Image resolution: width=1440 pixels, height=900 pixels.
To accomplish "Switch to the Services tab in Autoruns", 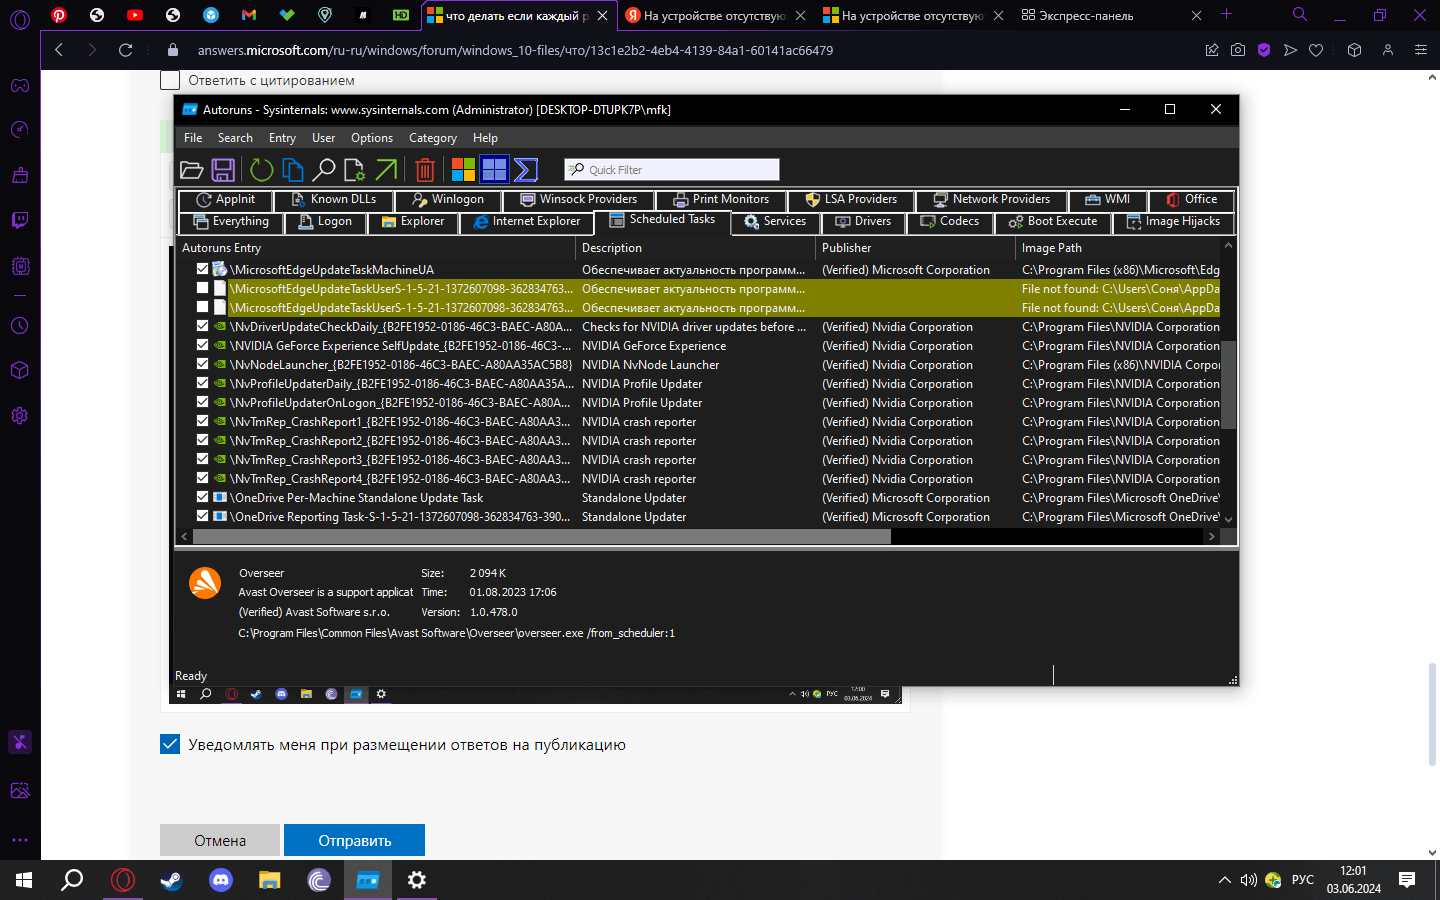I will click(775, 222).
